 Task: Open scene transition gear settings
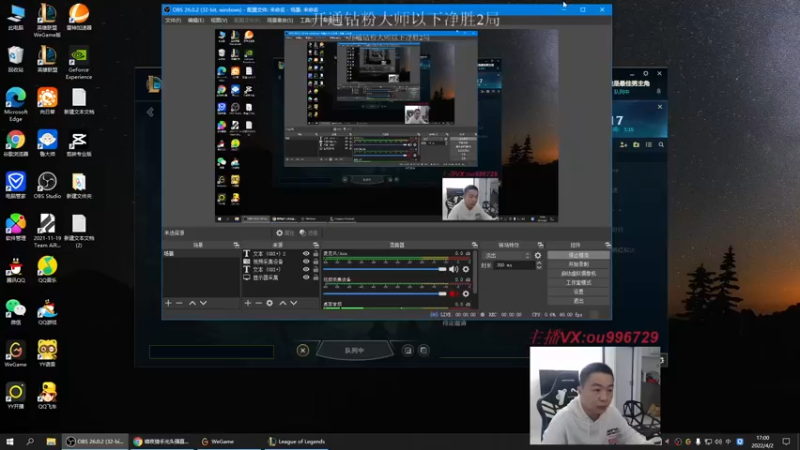(538, 256)
